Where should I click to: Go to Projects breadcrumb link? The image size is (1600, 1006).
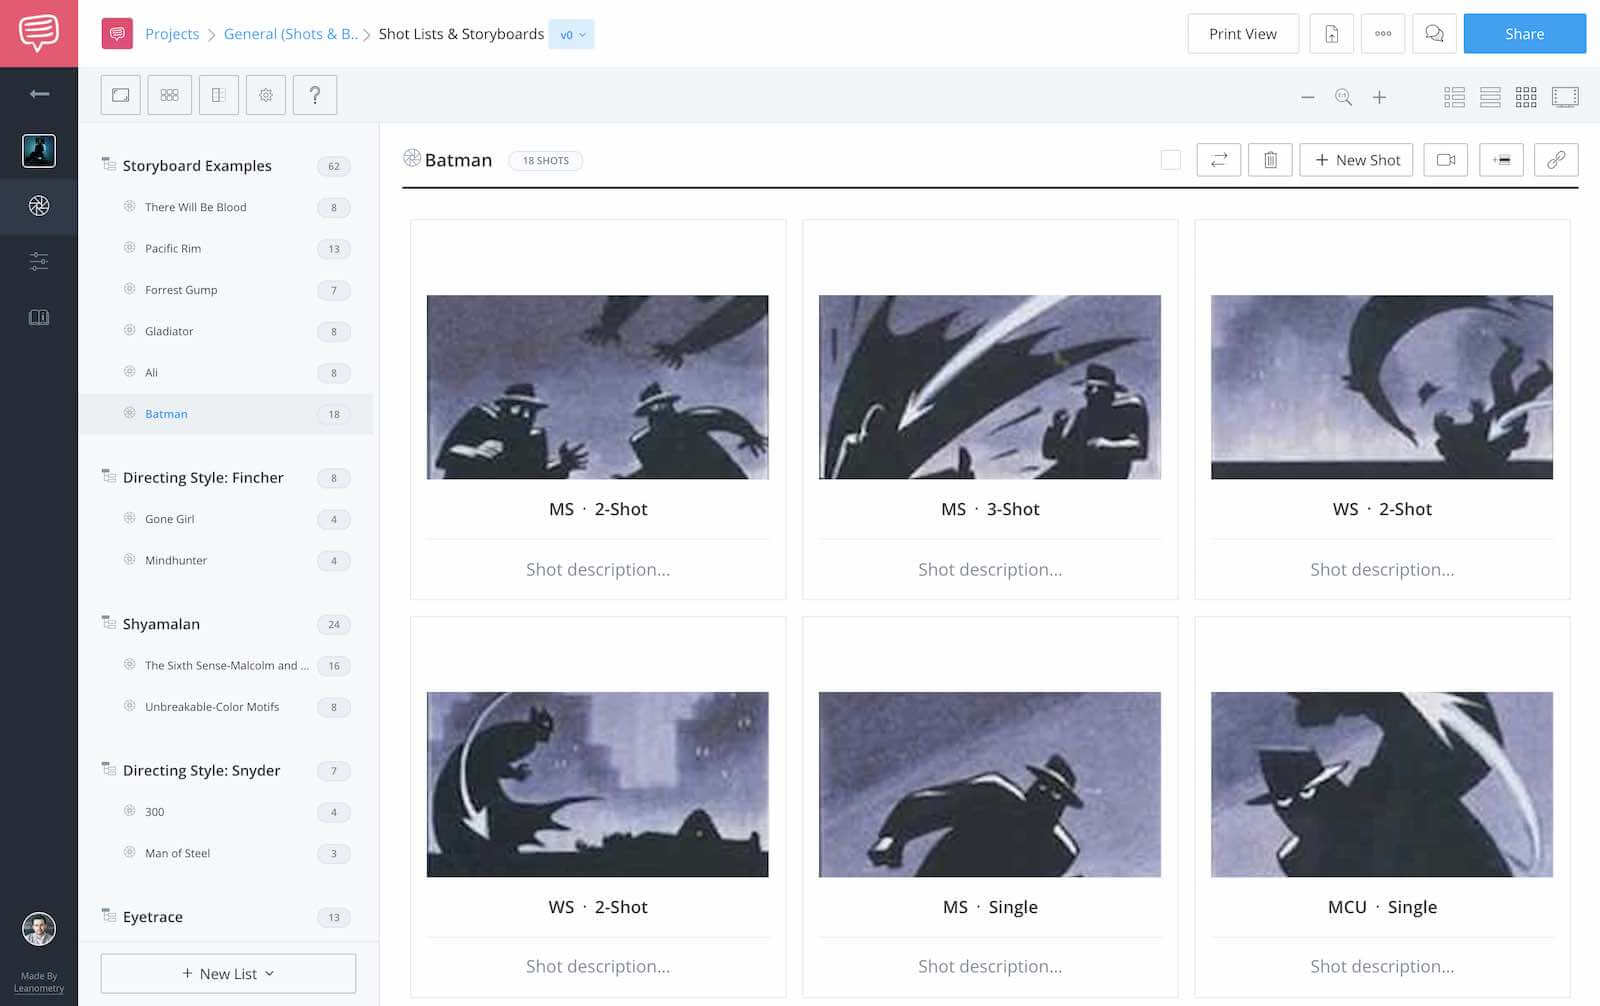(x=172, y=34)
